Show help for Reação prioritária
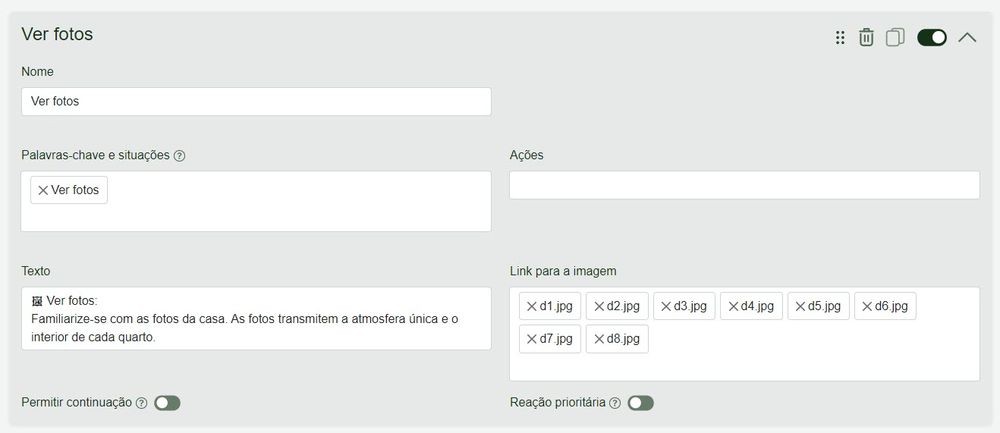 coord(615,403)
